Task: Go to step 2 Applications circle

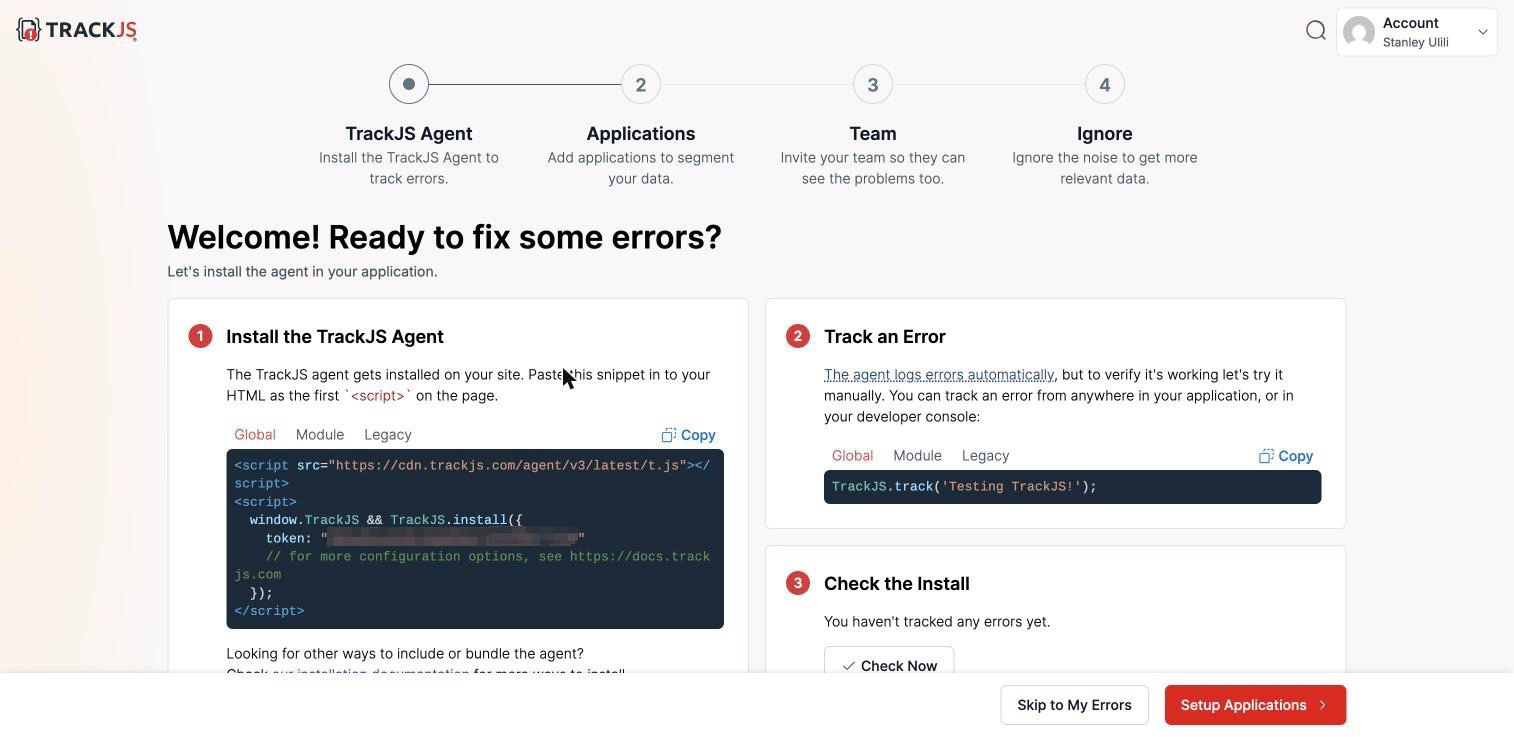Action: pyautogui.click(x=641, y=84)
